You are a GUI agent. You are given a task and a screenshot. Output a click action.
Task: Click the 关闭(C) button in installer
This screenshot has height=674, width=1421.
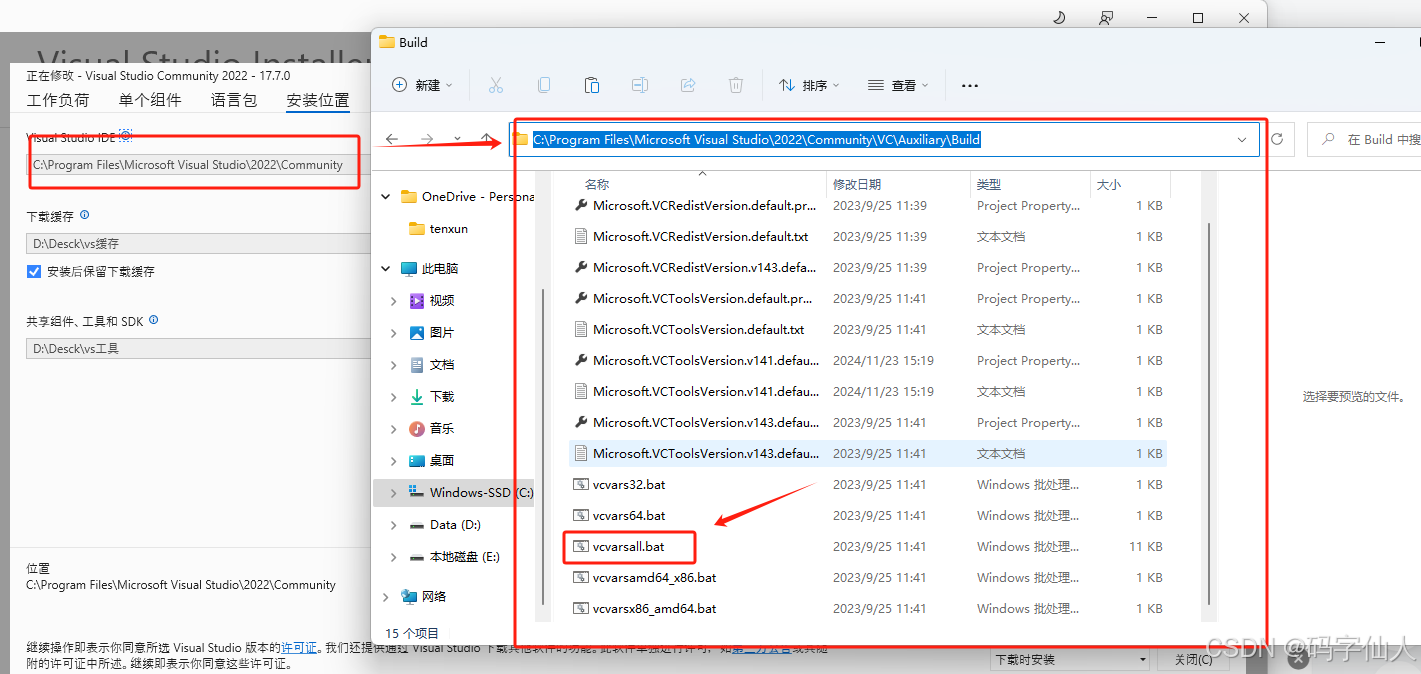(1193, 659)
